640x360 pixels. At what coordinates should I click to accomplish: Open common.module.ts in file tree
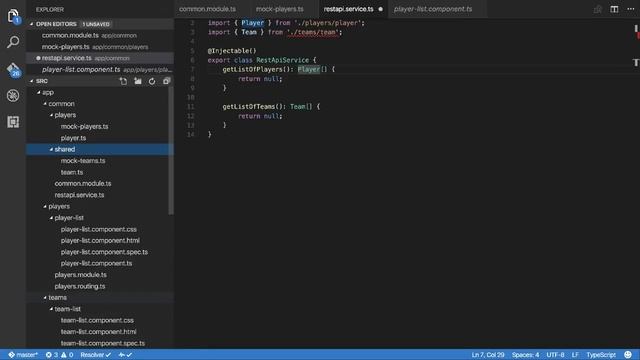pyautogui.click(x=83, y=184)
